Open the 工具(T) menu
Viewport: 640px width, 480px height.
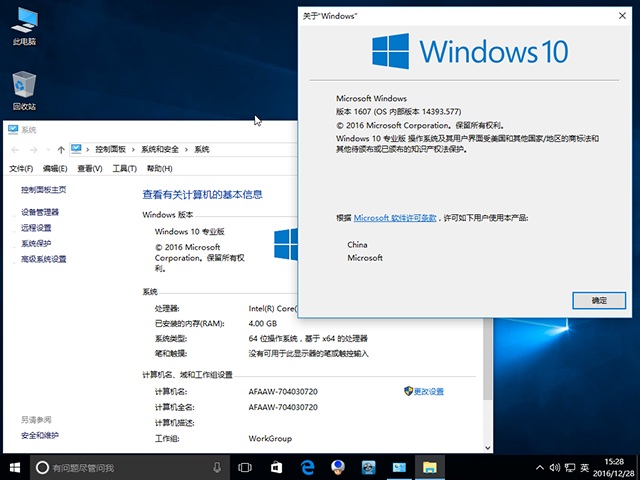click(x=124, y=169)
